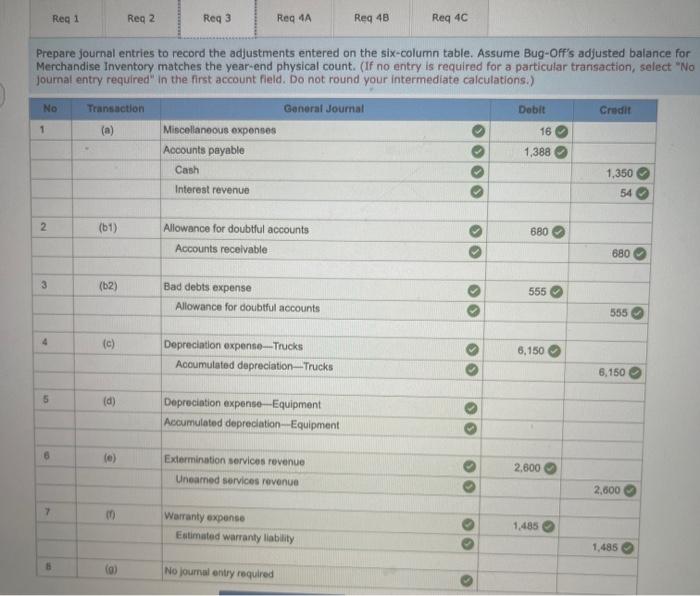Click the check icon beside Bad debts expense

click(474, 291)
